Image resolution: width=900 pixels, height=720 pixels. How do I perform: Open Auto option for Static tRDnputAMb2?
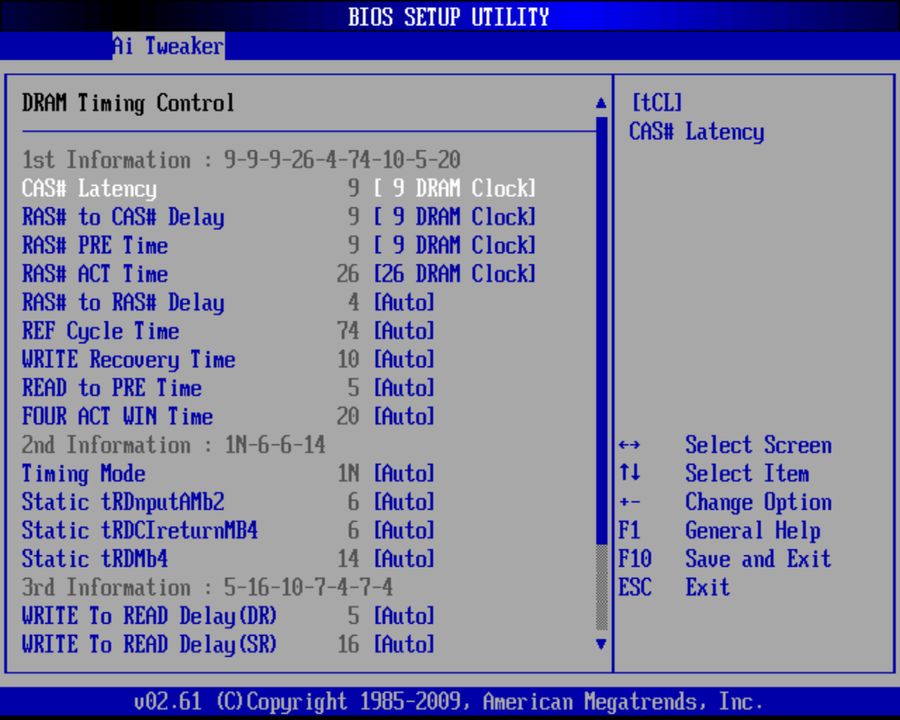click(404, 502)
